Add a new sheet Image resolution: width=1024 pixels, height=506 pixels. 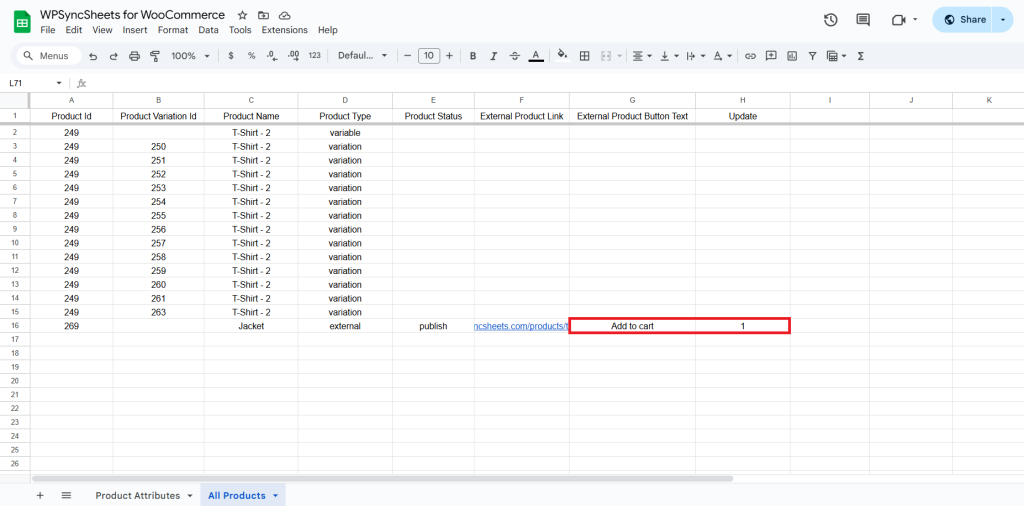pyautogui.click(x=40, y=496)
